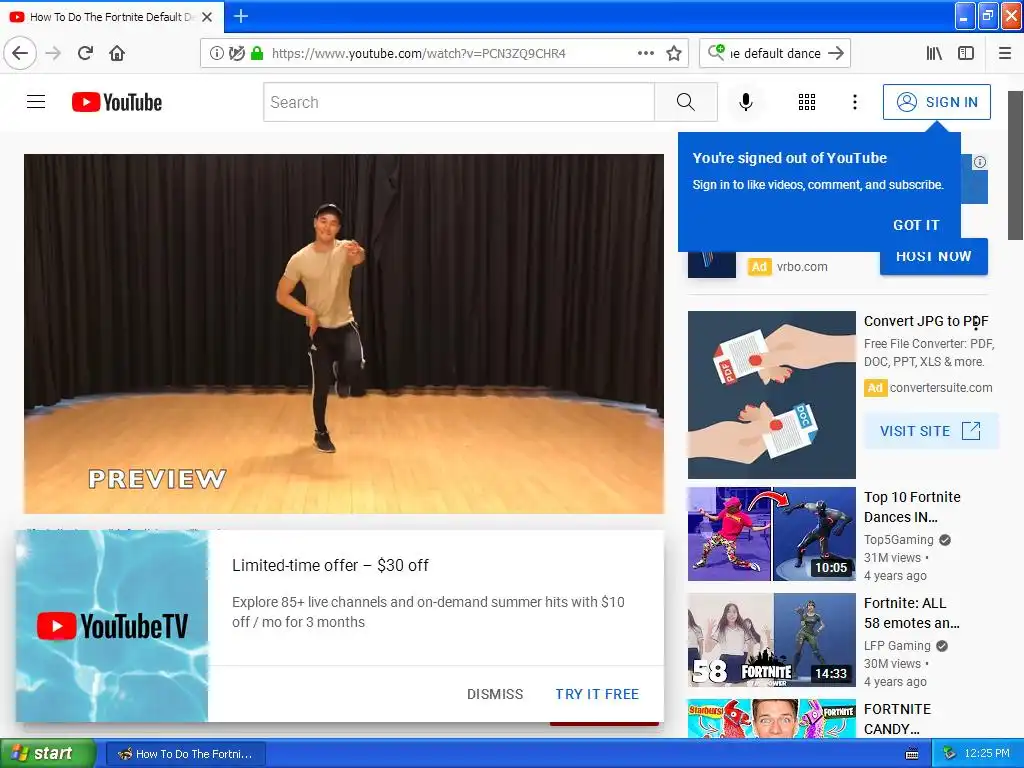
Task: Play the Fortnite dance preview video
Action: (x=344, y=334)
